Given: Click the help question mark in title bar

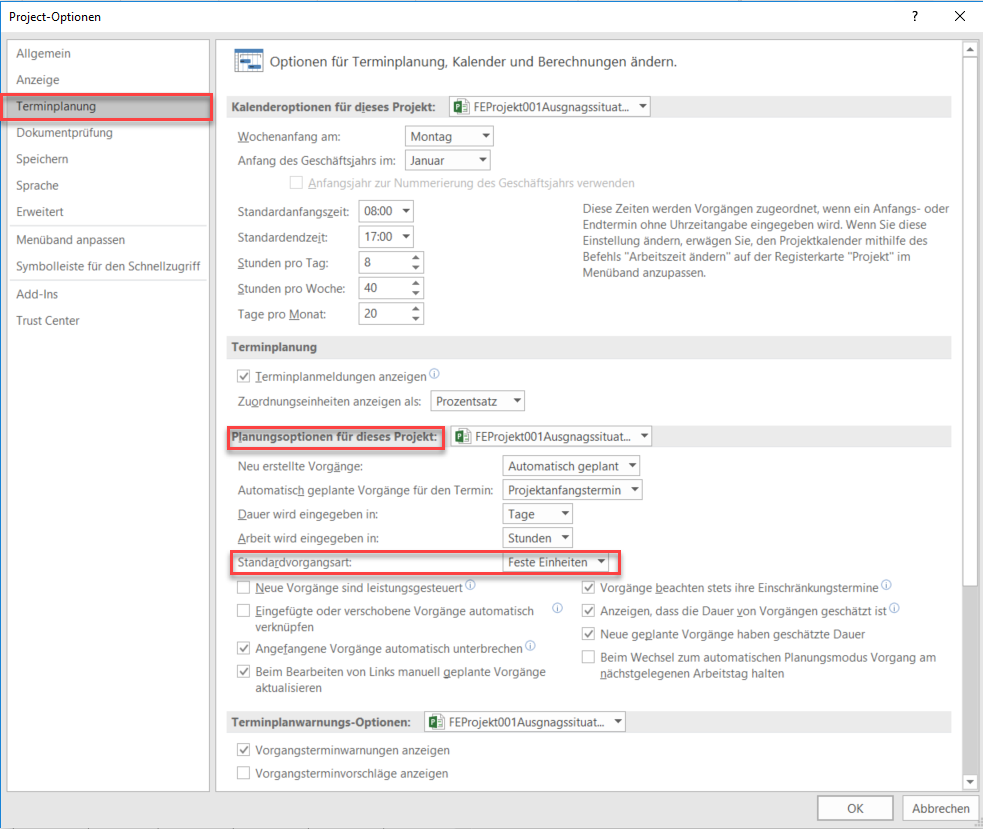Looking at the screenshot, I should pos(914,17).
